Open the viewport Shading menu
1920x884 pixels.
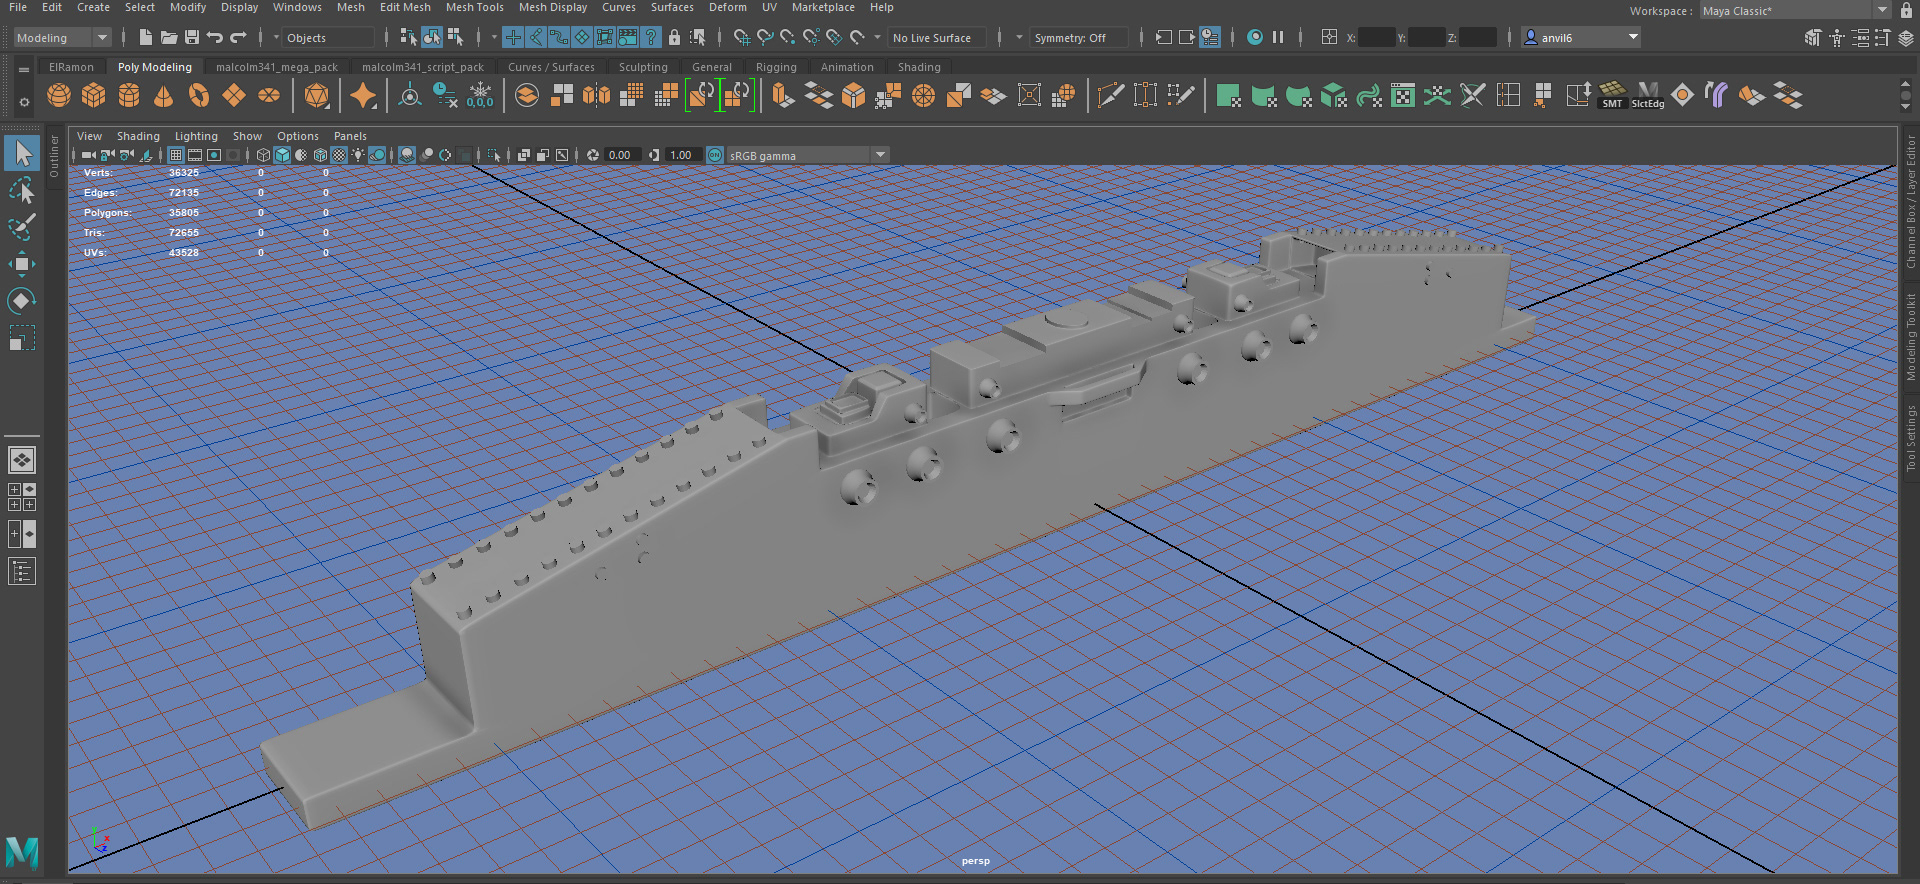pos(138,136)
